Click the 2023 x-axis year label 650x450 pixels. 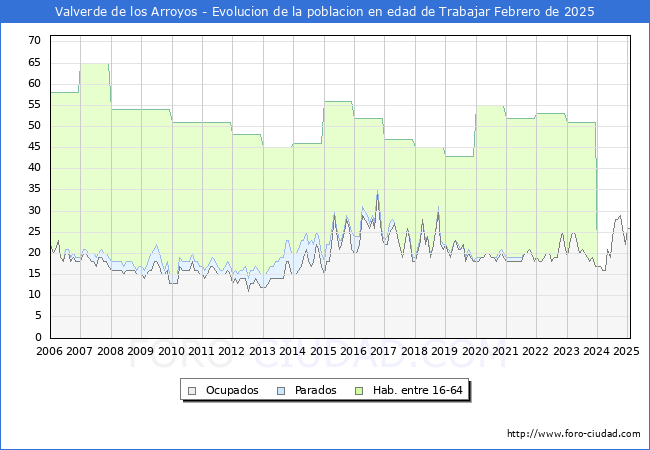click(566, 351)
